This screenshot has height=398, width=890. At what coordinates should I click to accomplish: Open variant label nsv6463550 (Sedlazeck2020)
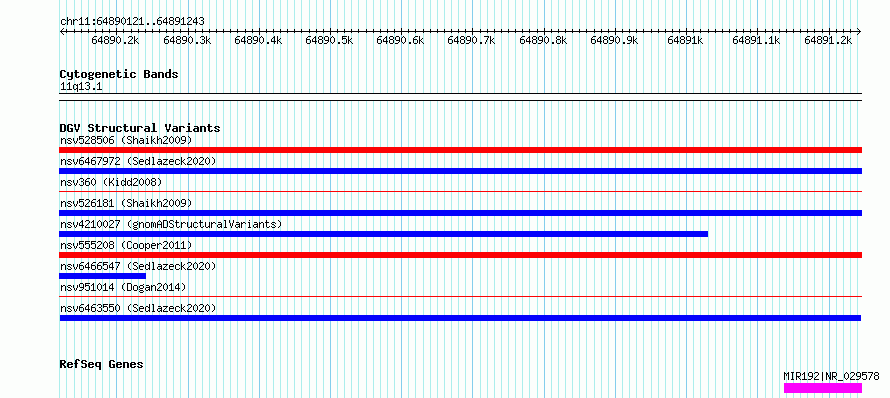click(138, 308)
